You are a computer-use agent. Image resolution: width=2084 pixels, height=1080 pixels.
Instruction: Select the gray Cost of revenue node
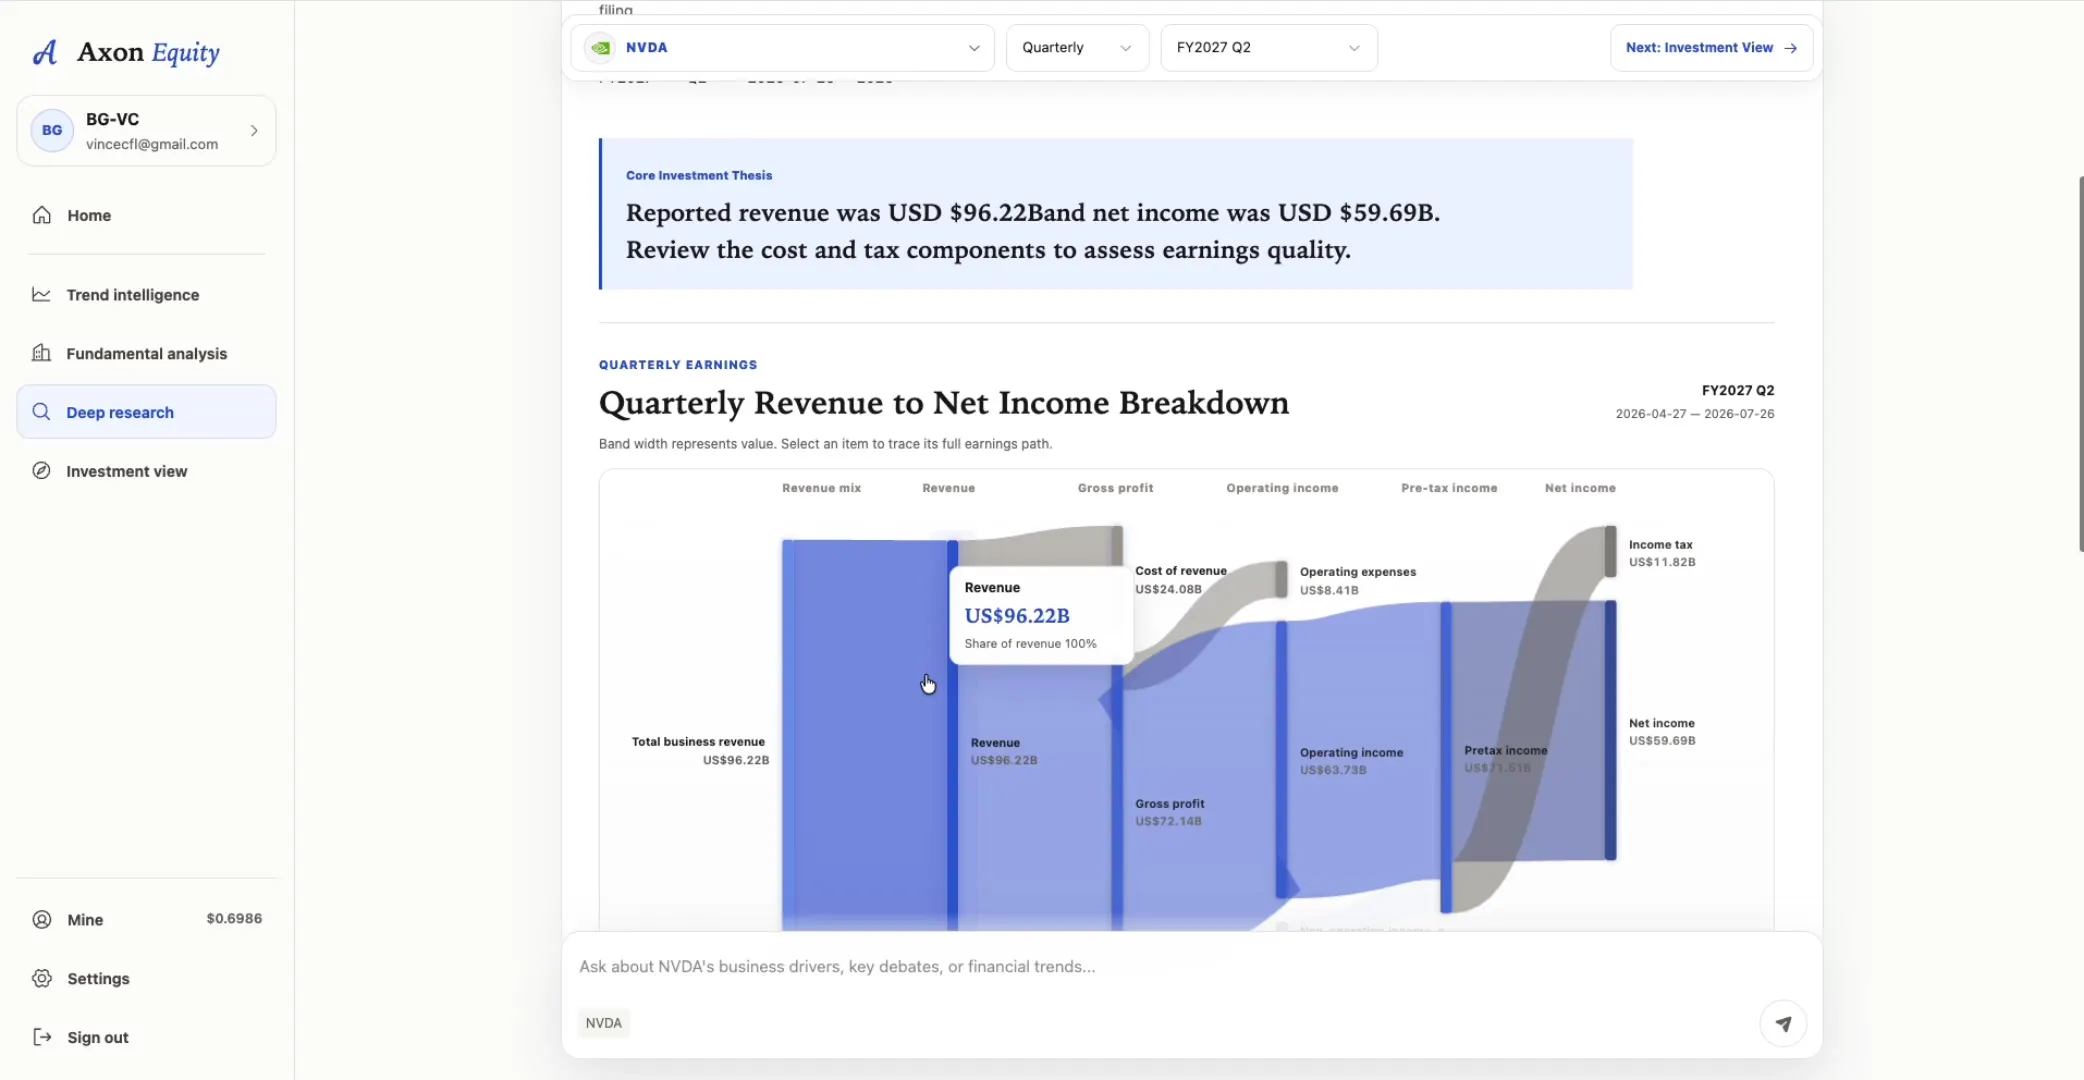coord(1117,545)
